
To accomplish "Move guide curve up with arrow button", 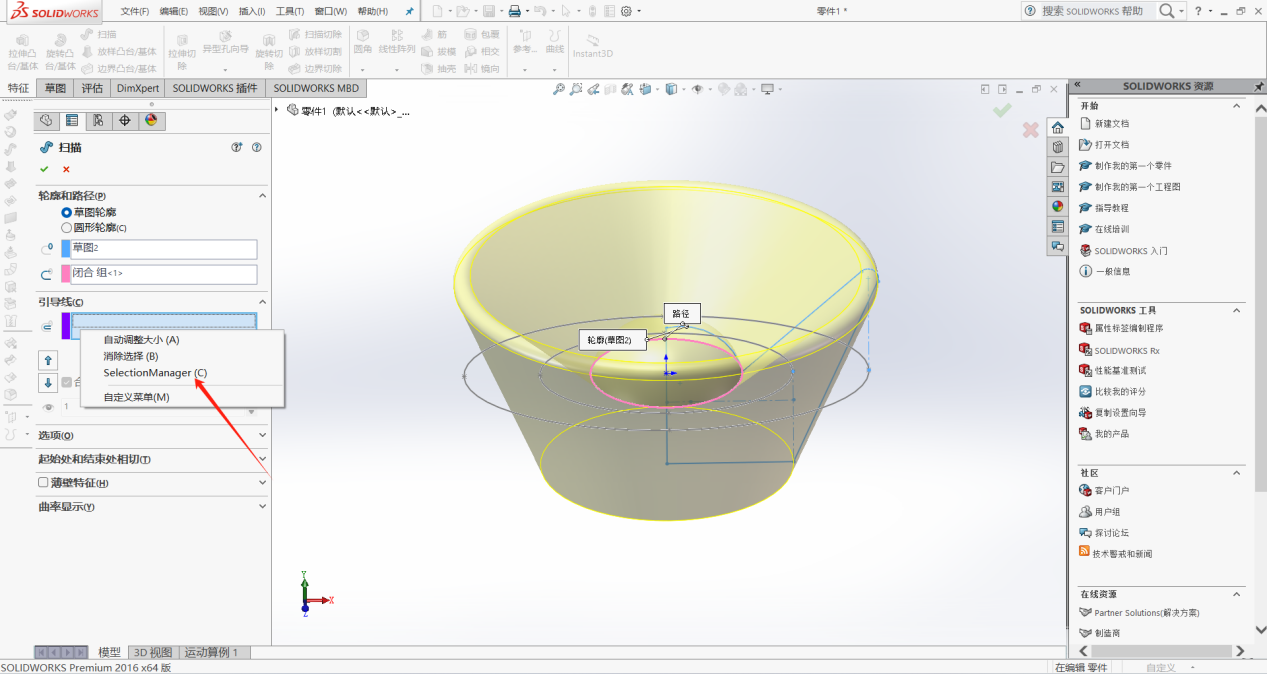I will 48,360.
